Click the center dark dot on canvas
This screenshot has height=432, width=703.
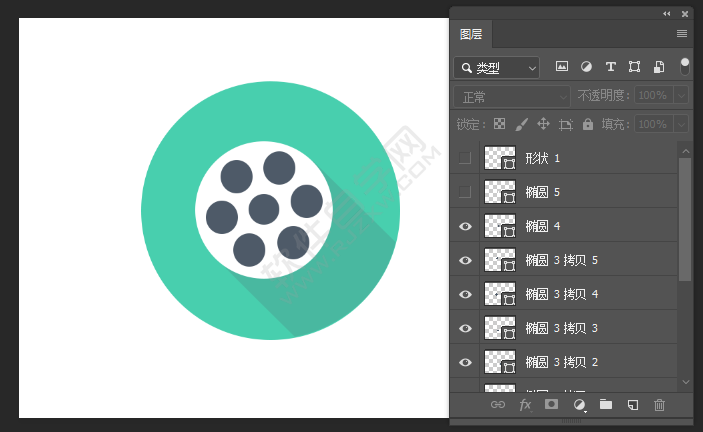tap(264, 209)
